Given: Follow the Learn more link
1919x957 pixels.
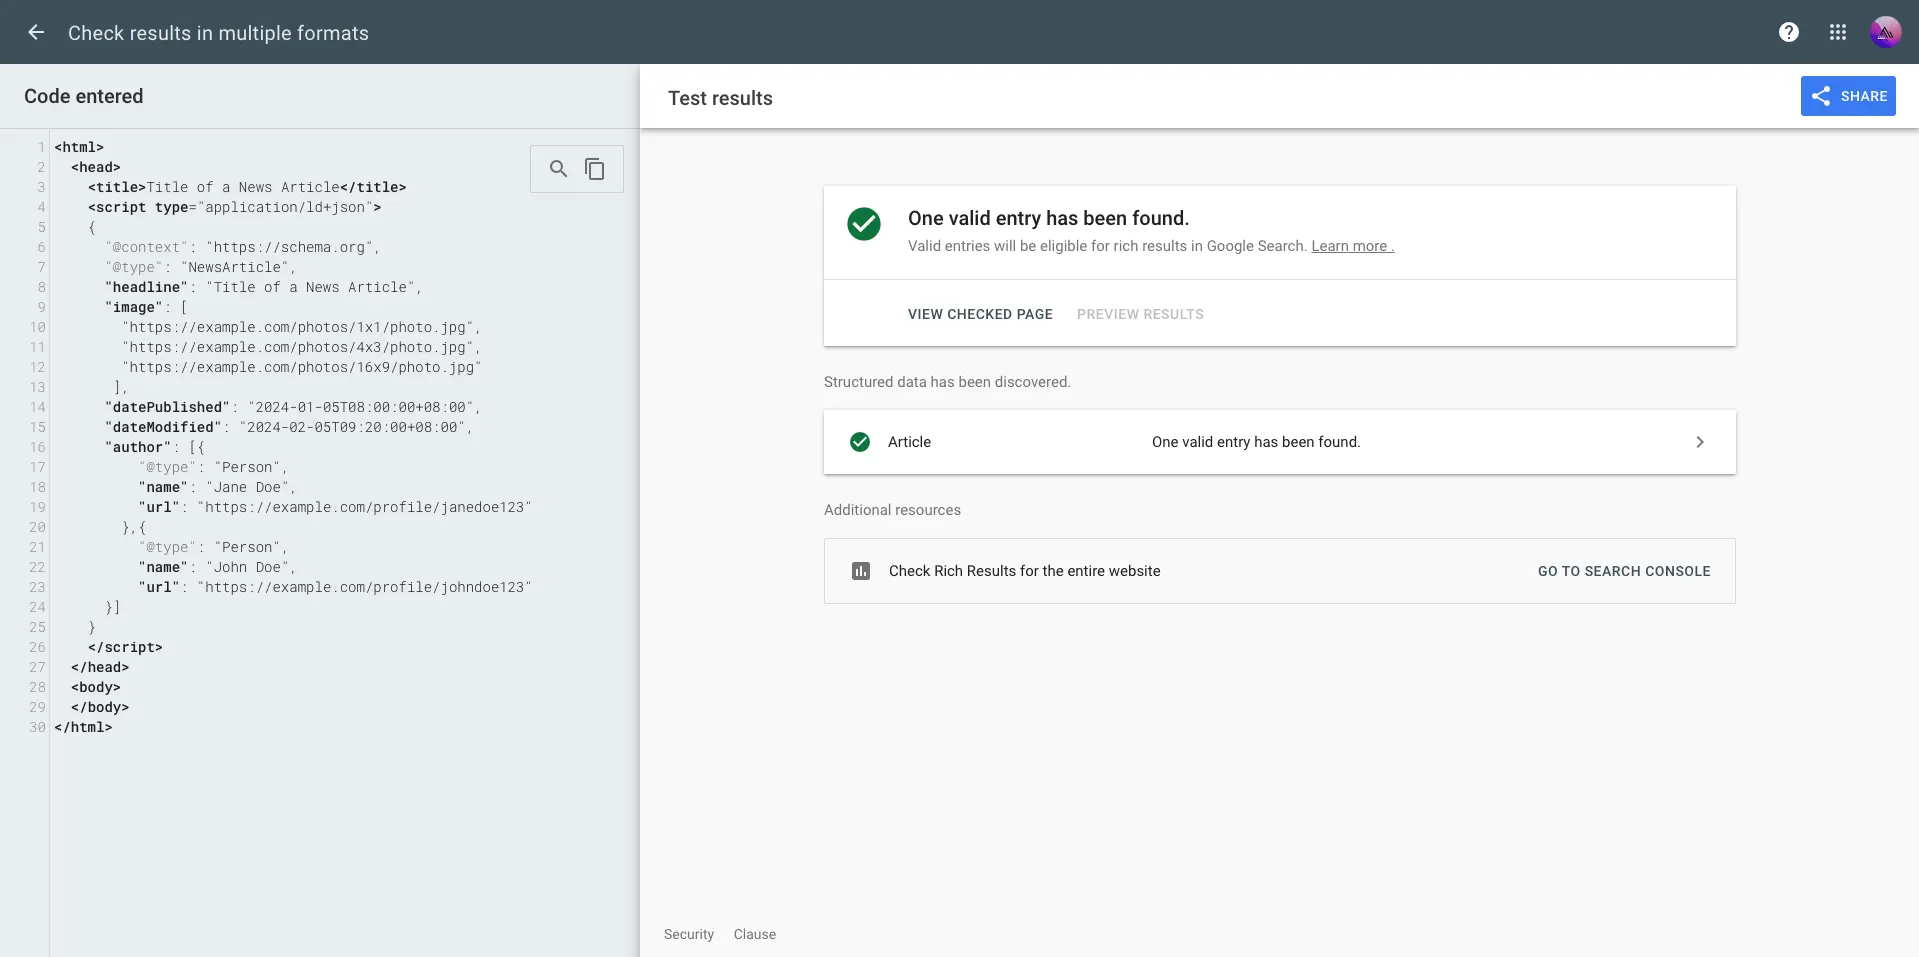Looking at the screenshot, I should coord(1351,246).
